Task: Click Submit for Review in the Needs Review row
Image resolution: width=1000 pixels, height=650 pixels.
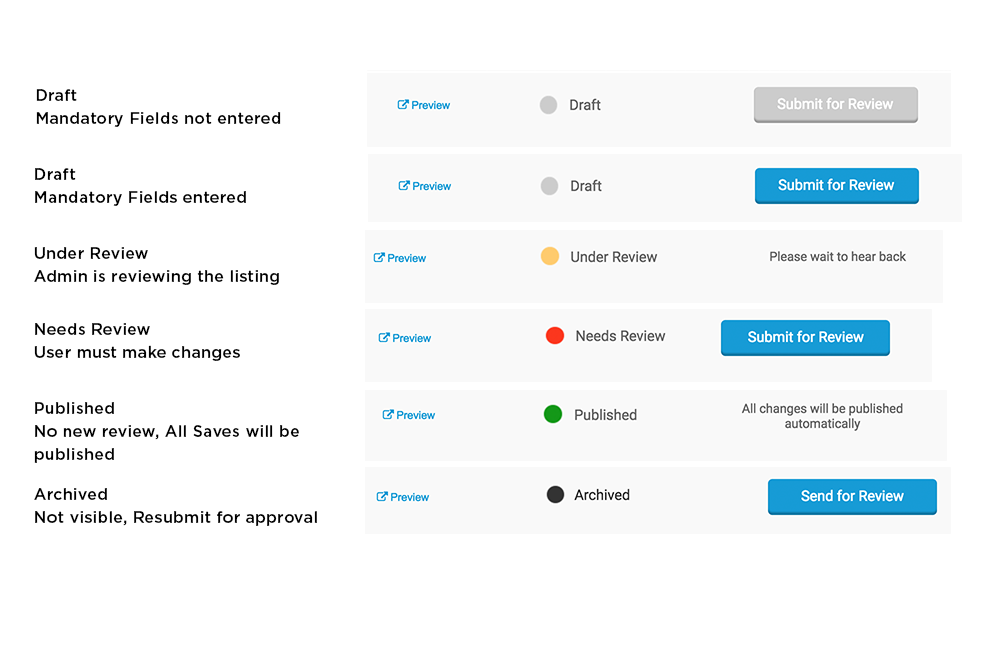Action: click(805, 337)
